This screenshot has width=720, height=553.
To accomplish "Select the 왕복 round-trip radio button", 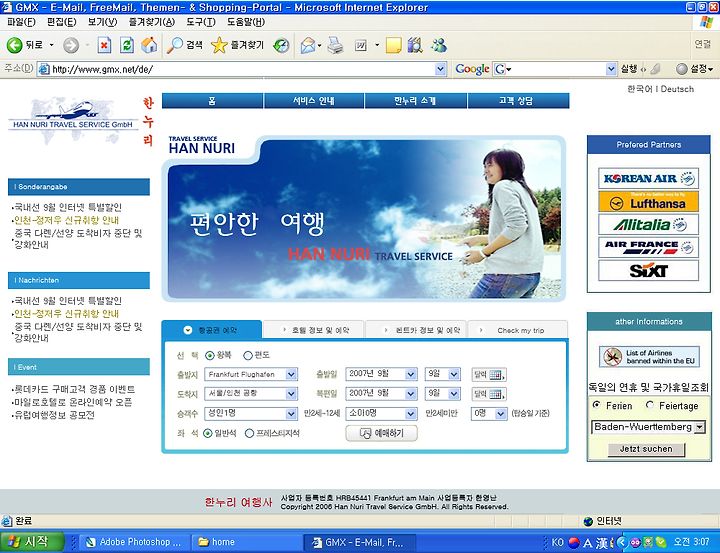I will click(x=210, y=356).
